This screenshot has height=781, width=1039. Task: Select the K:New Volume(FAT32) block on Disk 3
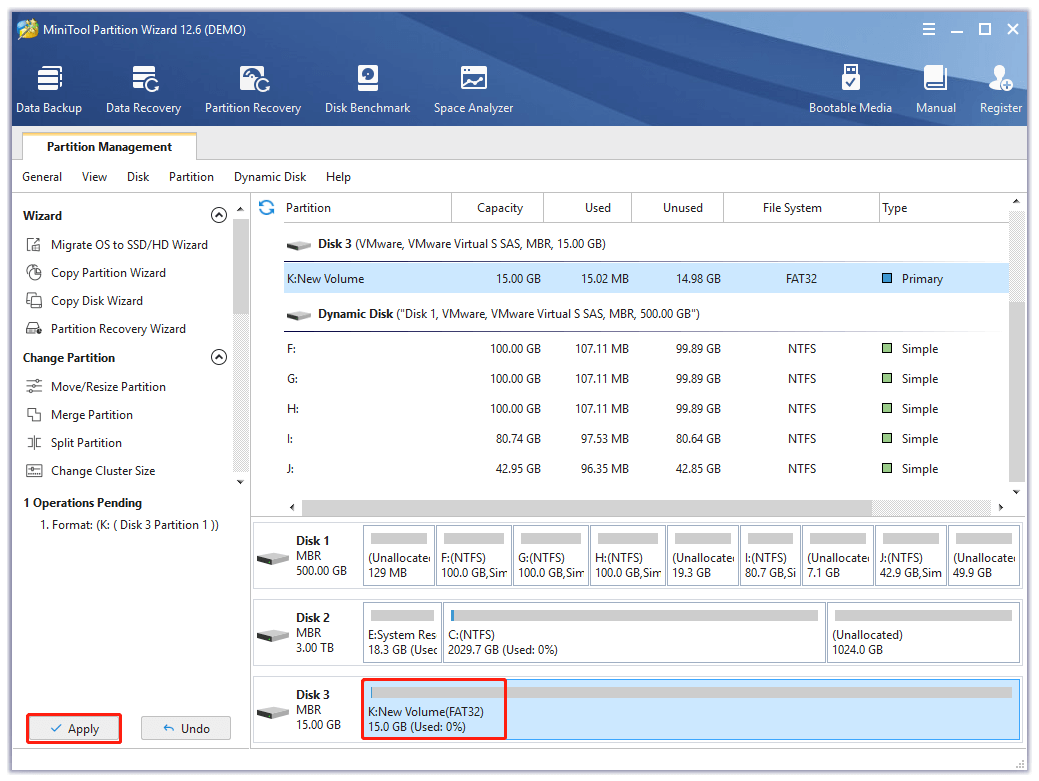point(691,709)
